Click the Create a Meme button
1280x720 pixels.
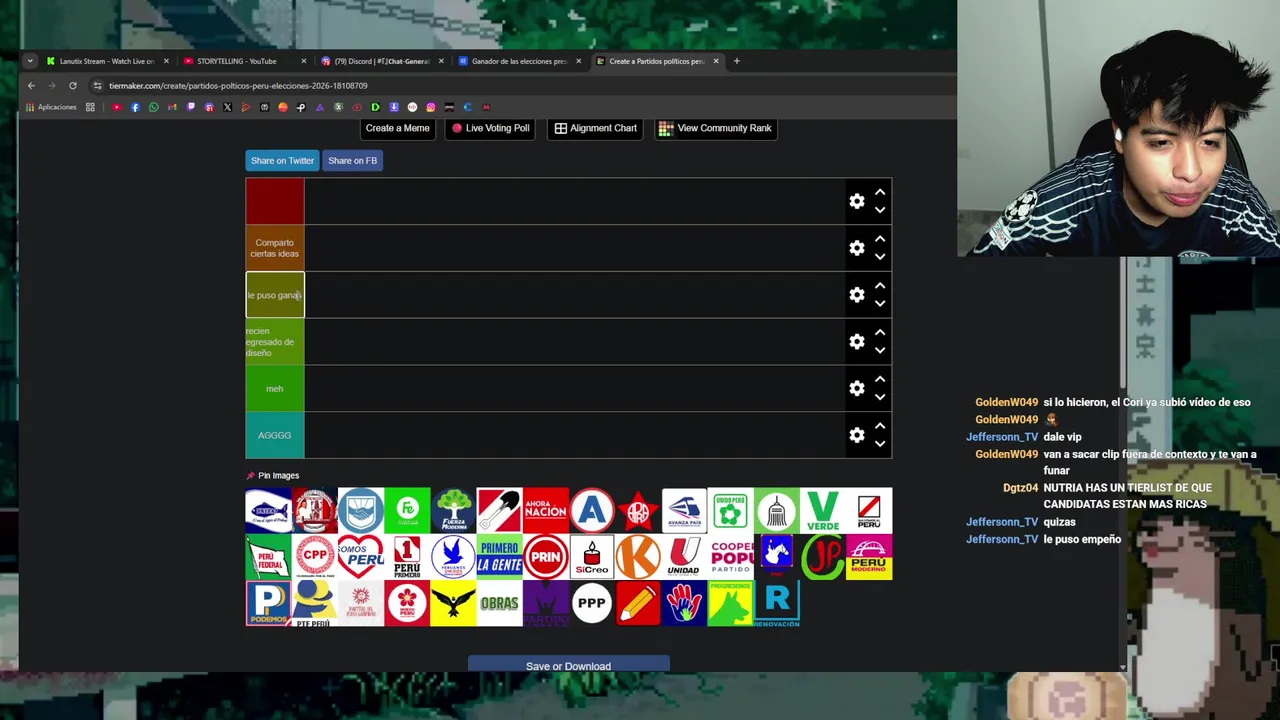coord(397,128)
